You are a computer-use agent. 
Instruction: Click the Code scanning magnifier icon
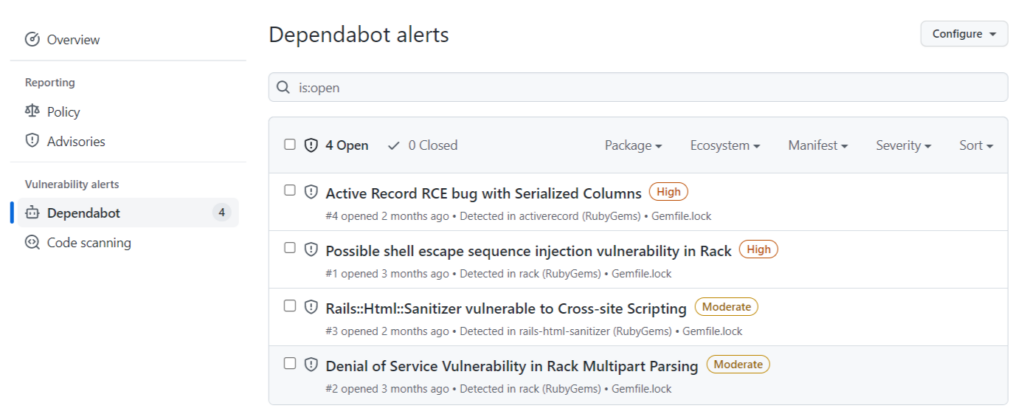coord(32,243)
